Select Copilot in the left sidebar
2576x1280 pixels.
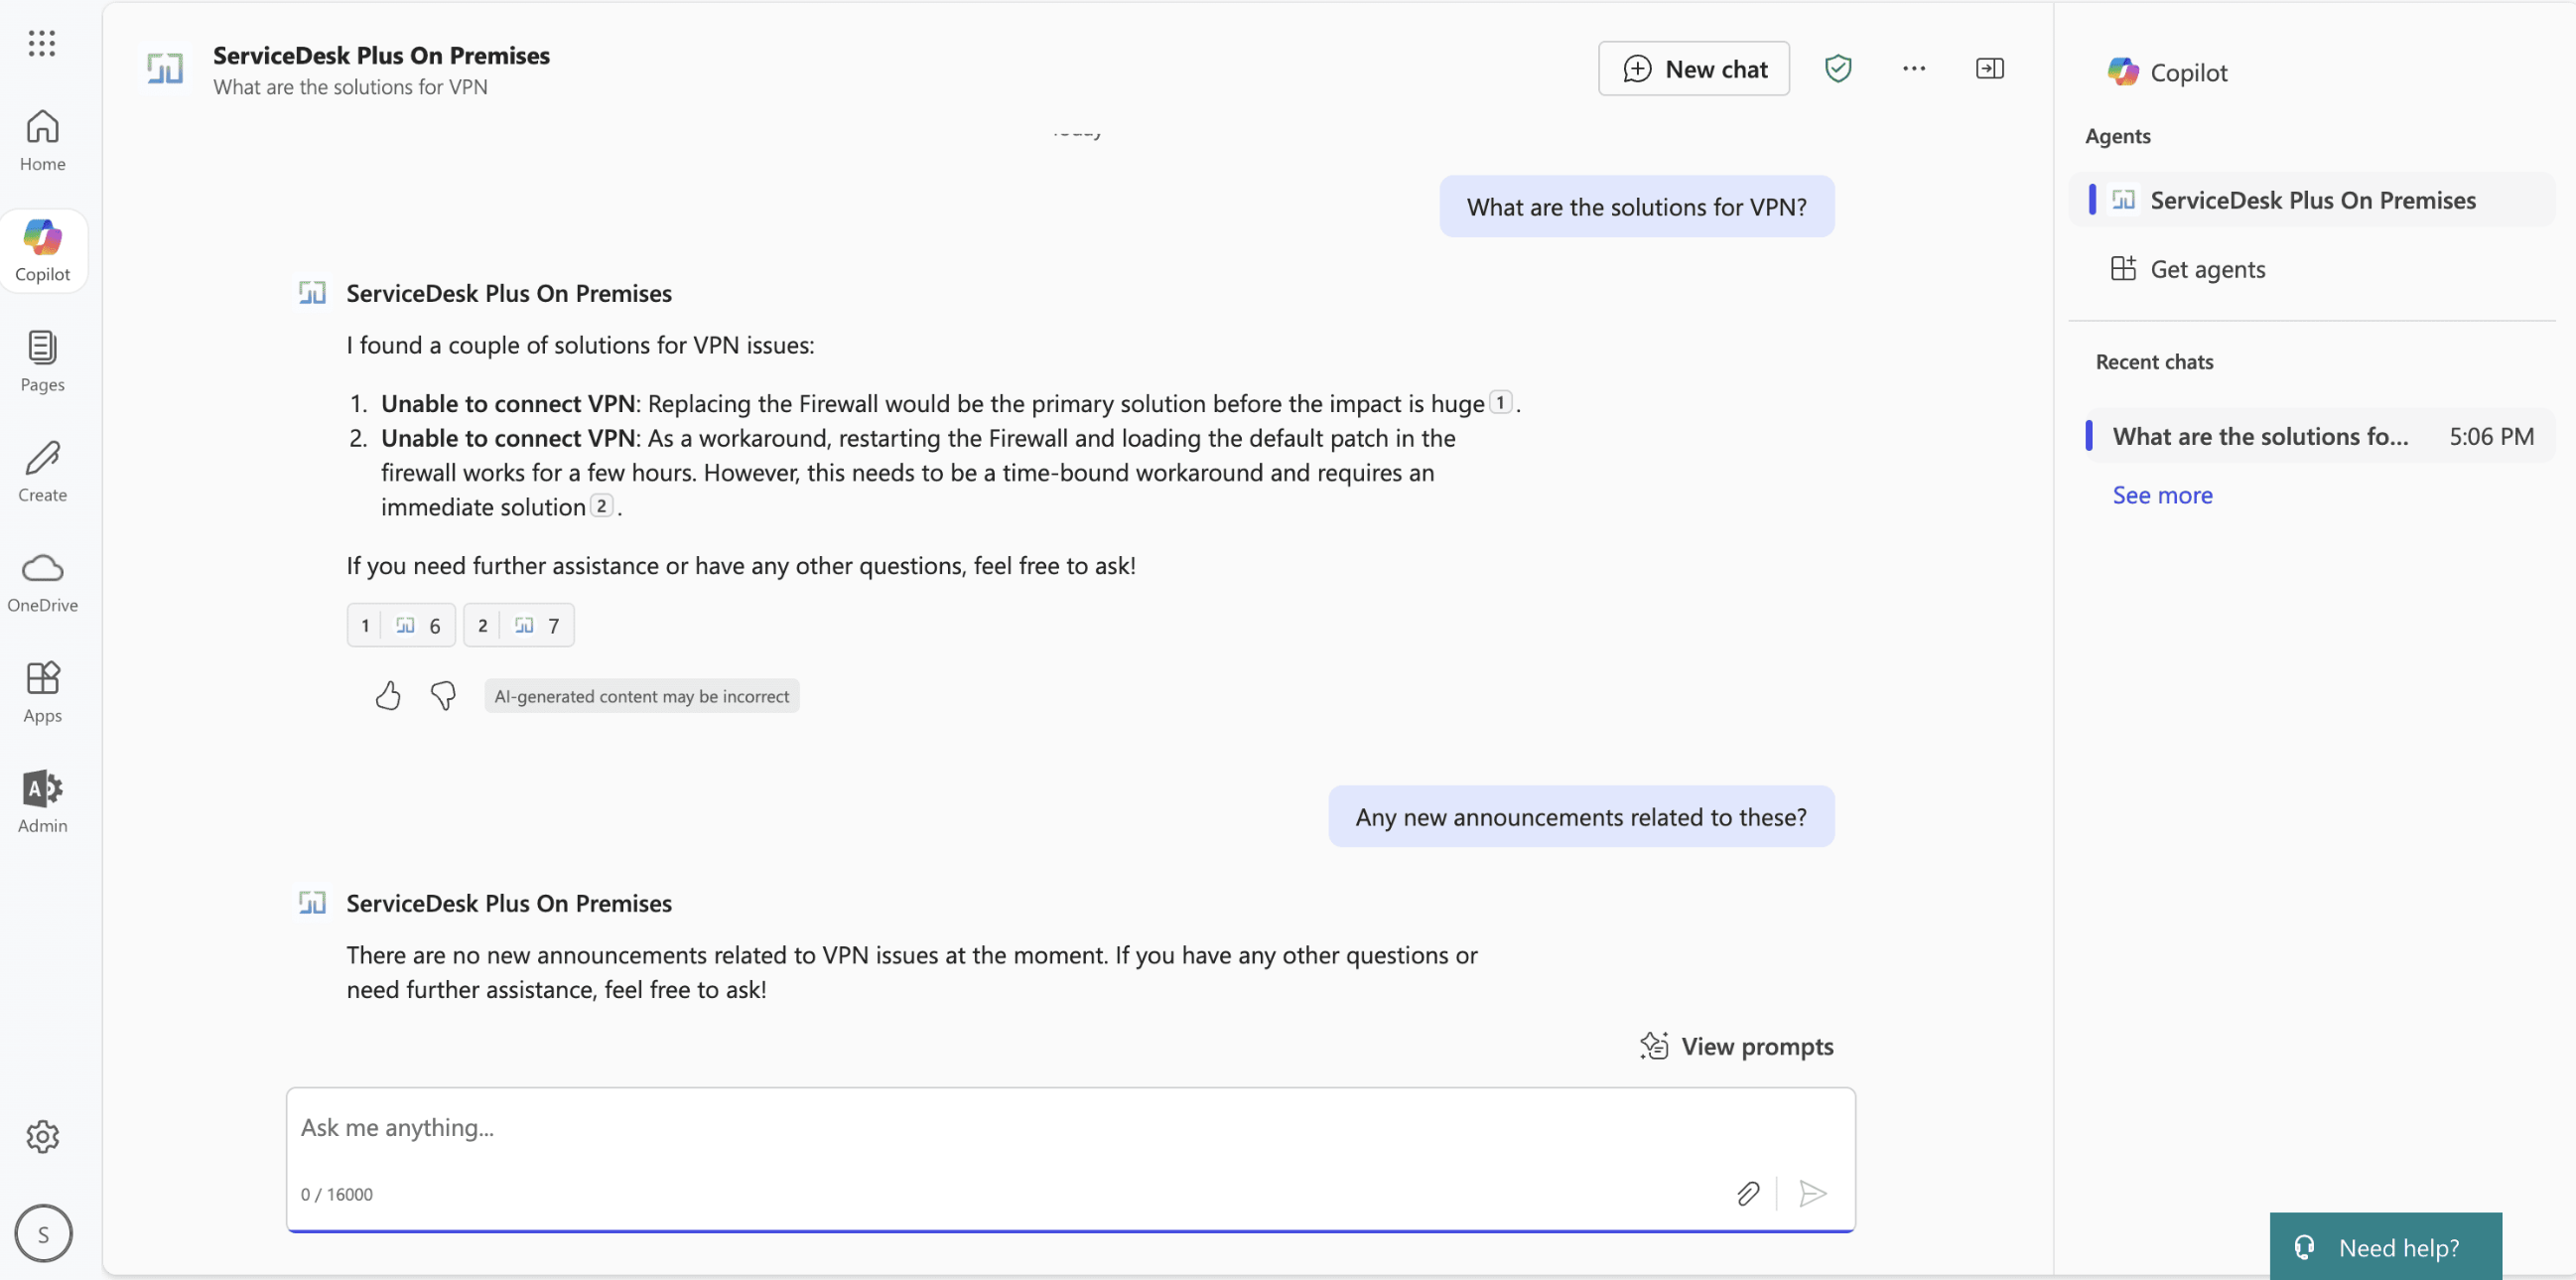(x=42, y=251)
